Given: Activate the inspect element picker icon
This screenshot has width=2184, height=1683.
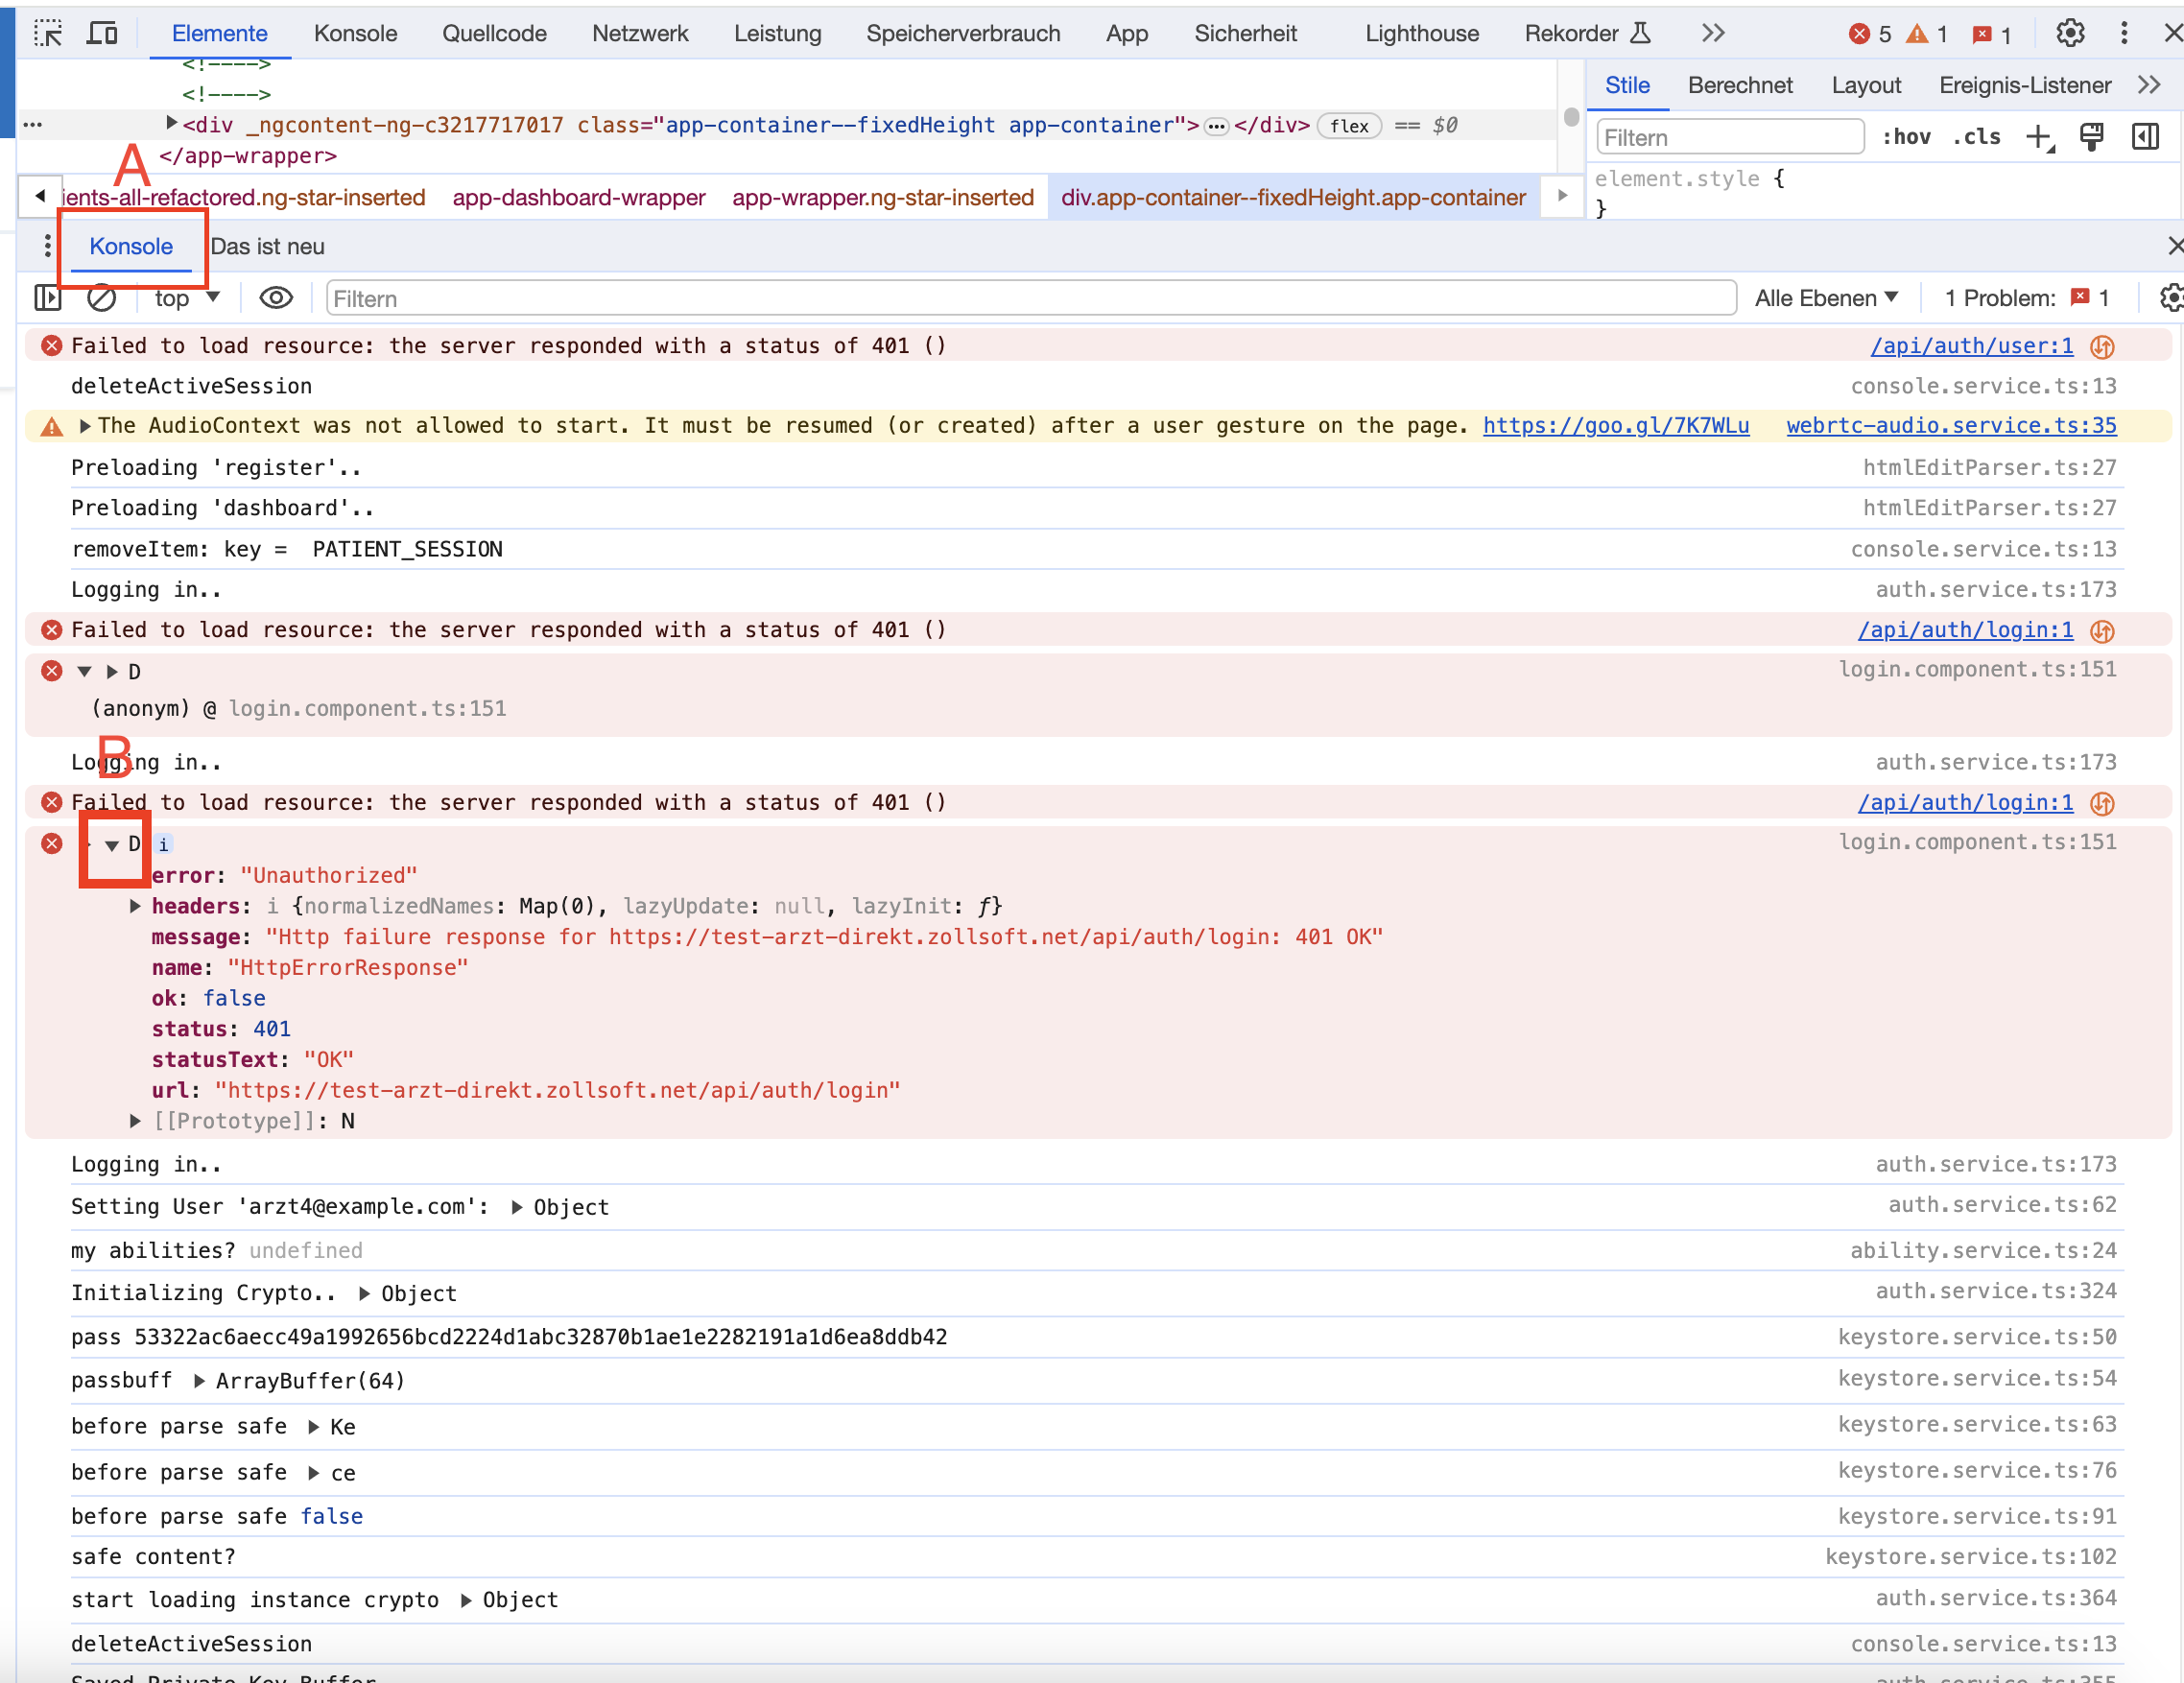Looking at the screenshot, I should (x=47, y=33).
